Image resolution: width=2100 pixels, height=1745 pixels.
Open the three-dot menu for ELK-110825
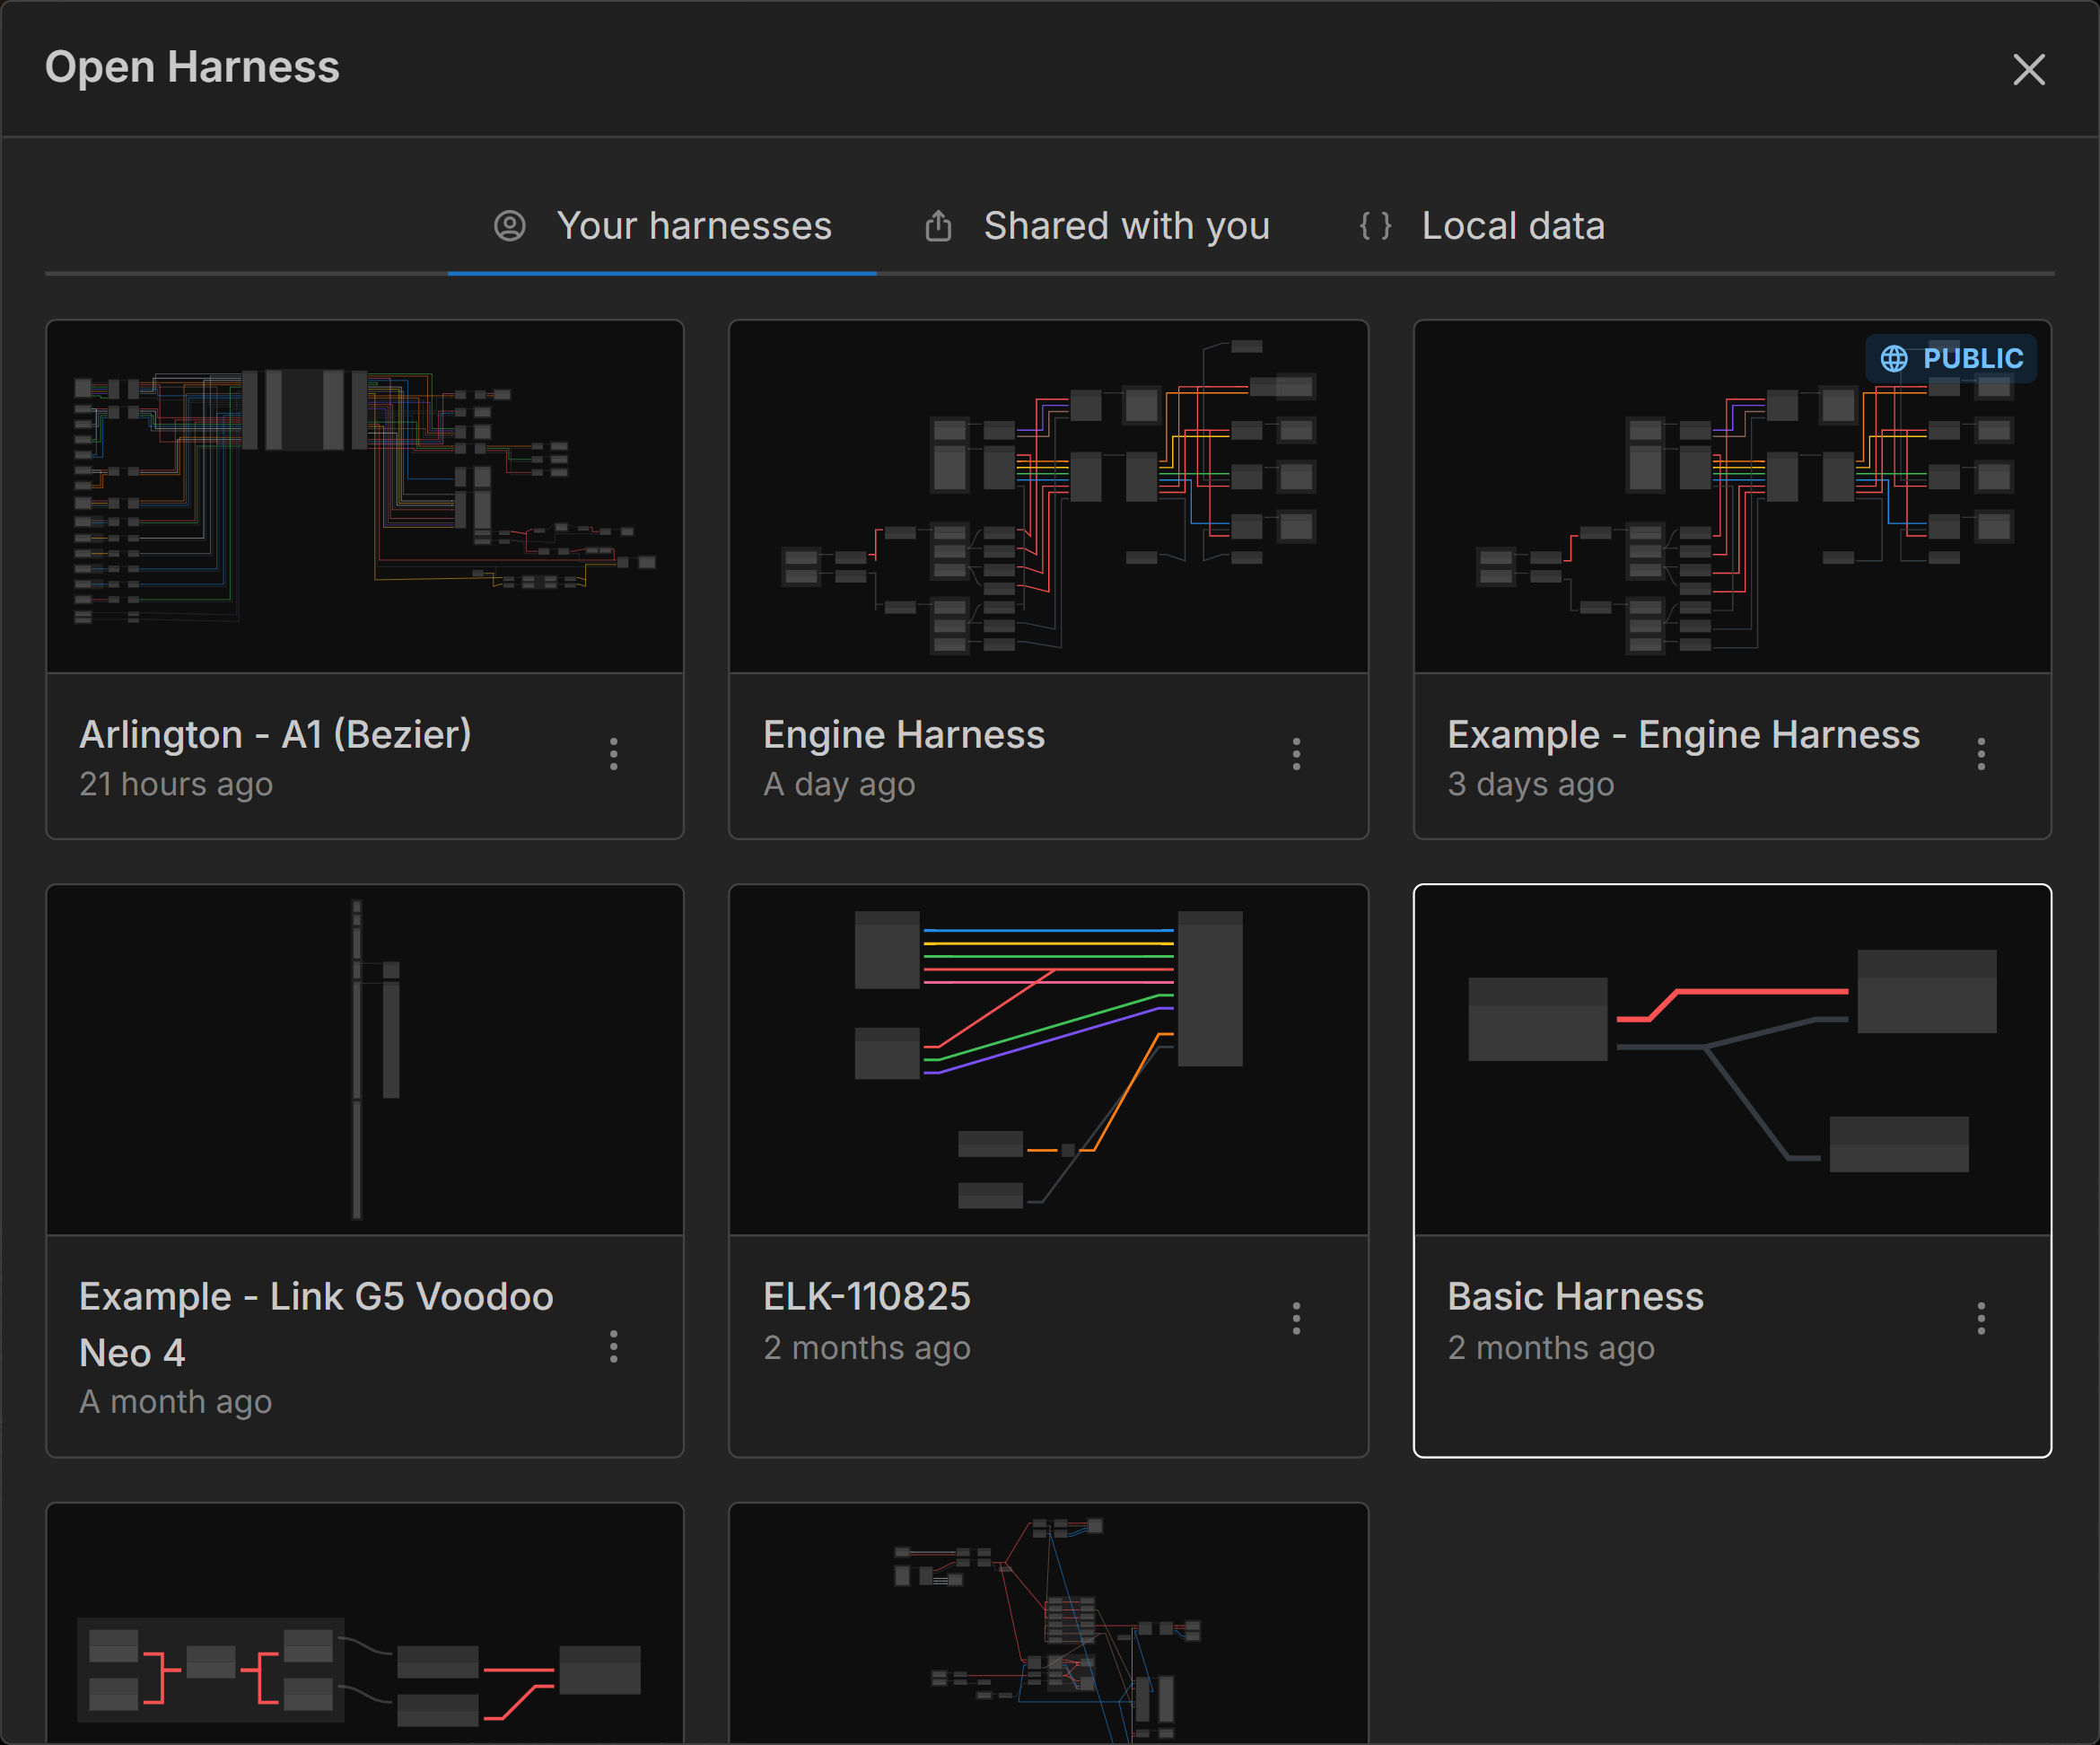(x=1296, y=1318)
